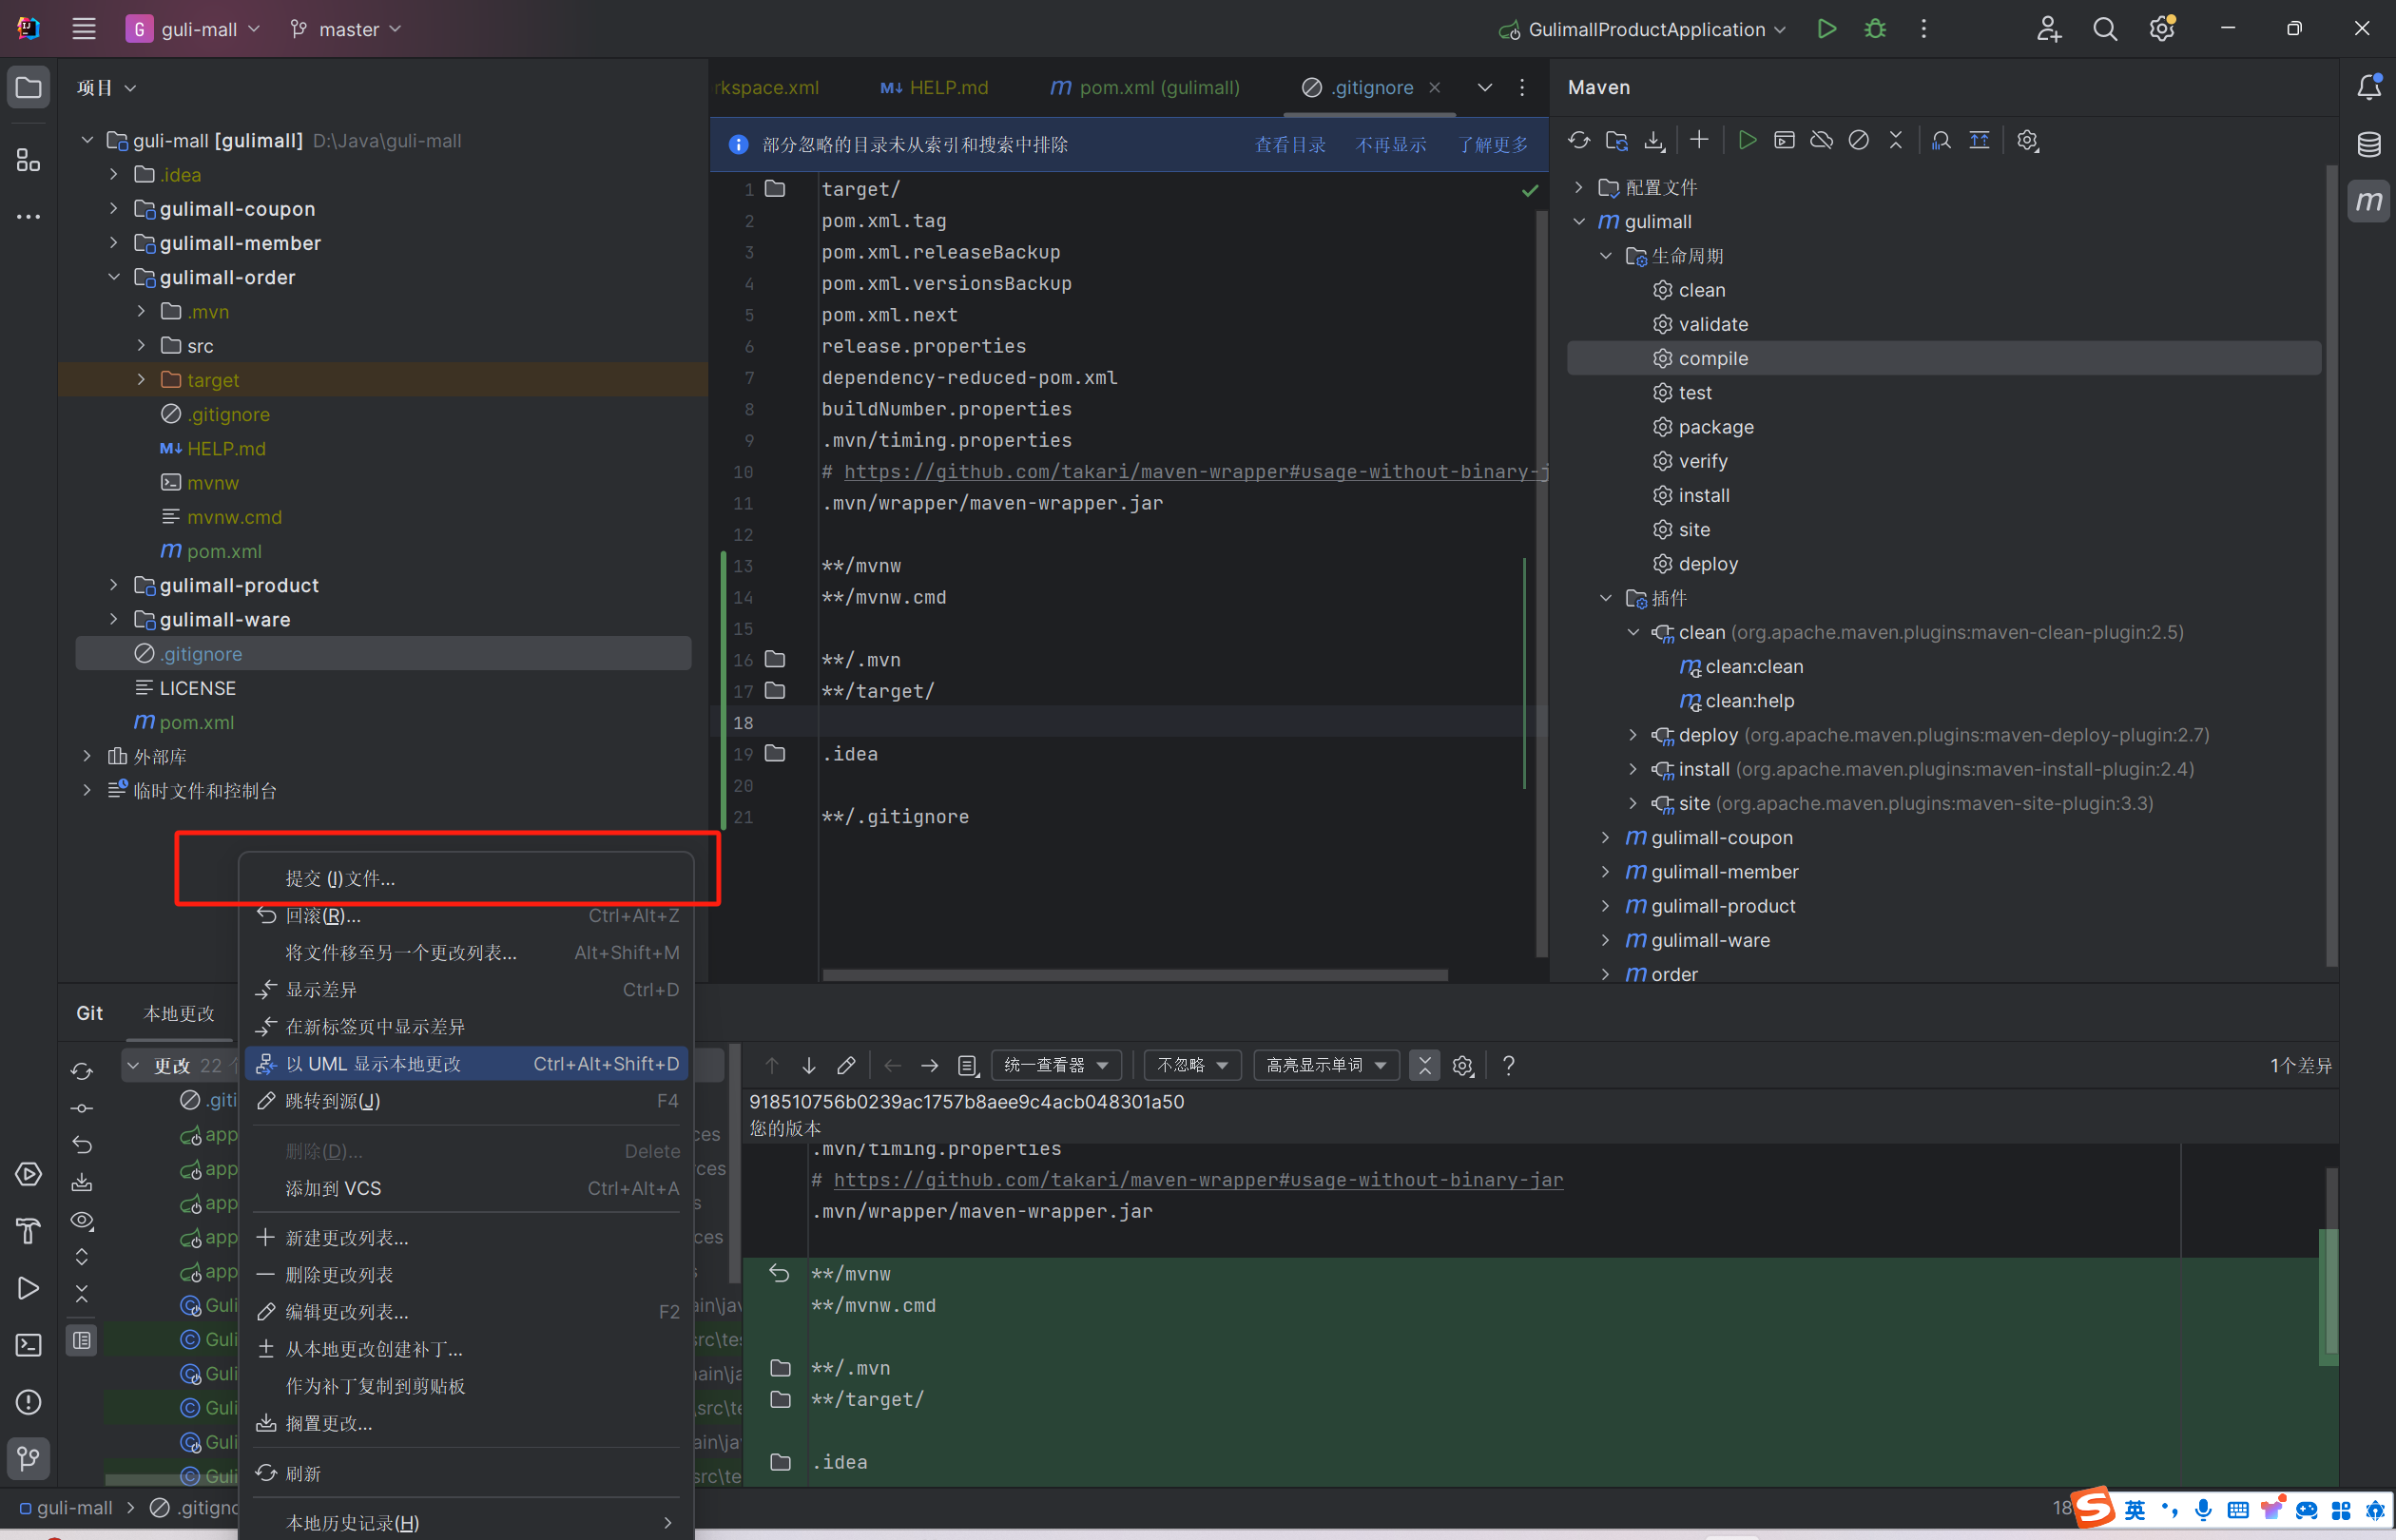
Task: Collapse all nodes in Maven toolbar
Action: click(x=1895, y=141)
